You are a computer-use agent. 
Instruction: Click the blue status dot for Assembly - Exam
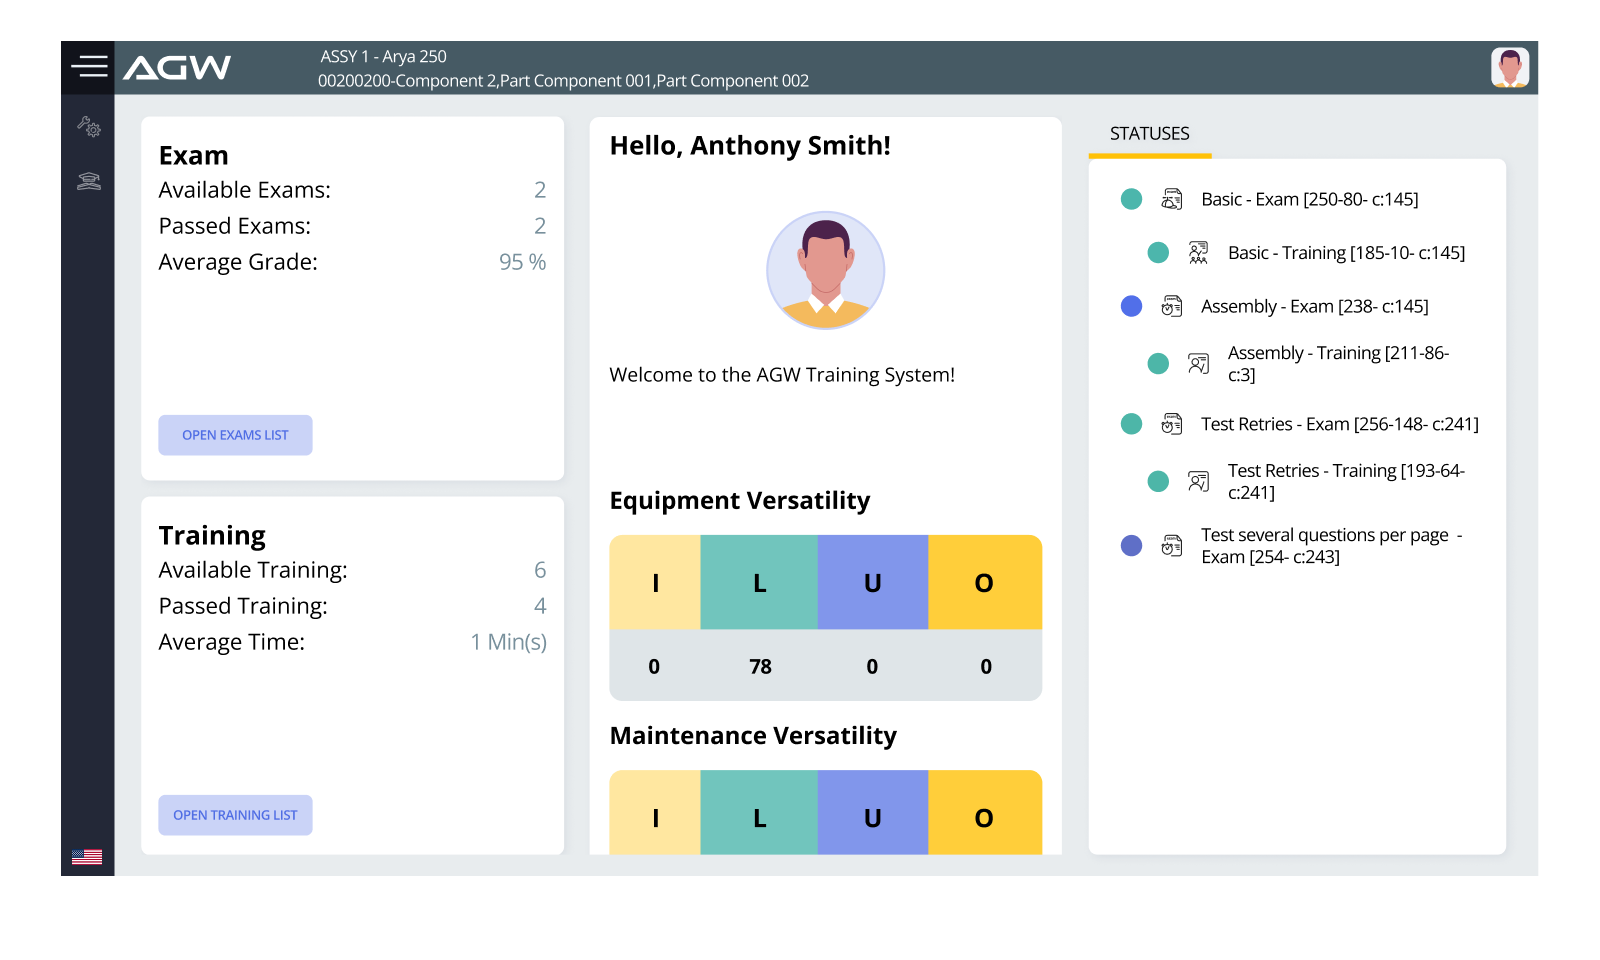point(1131,306)
